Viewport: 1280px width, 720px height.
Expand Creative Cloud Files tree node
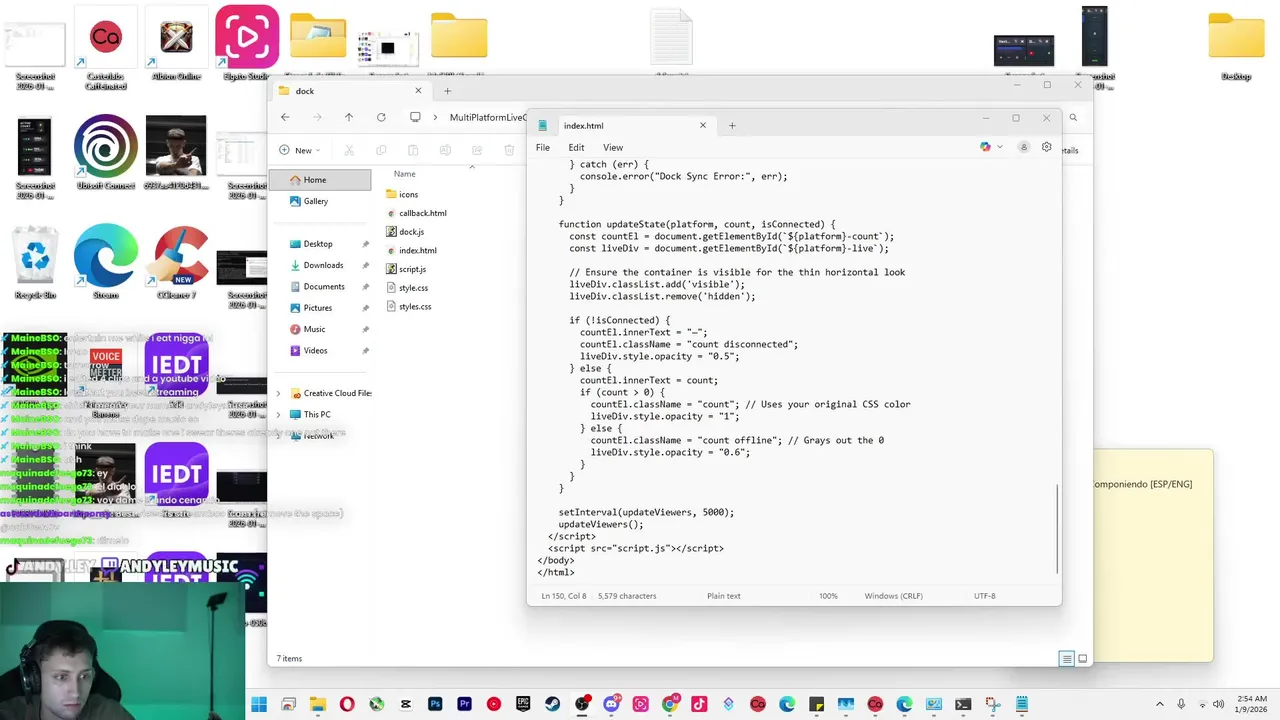(x=279, y=393)
